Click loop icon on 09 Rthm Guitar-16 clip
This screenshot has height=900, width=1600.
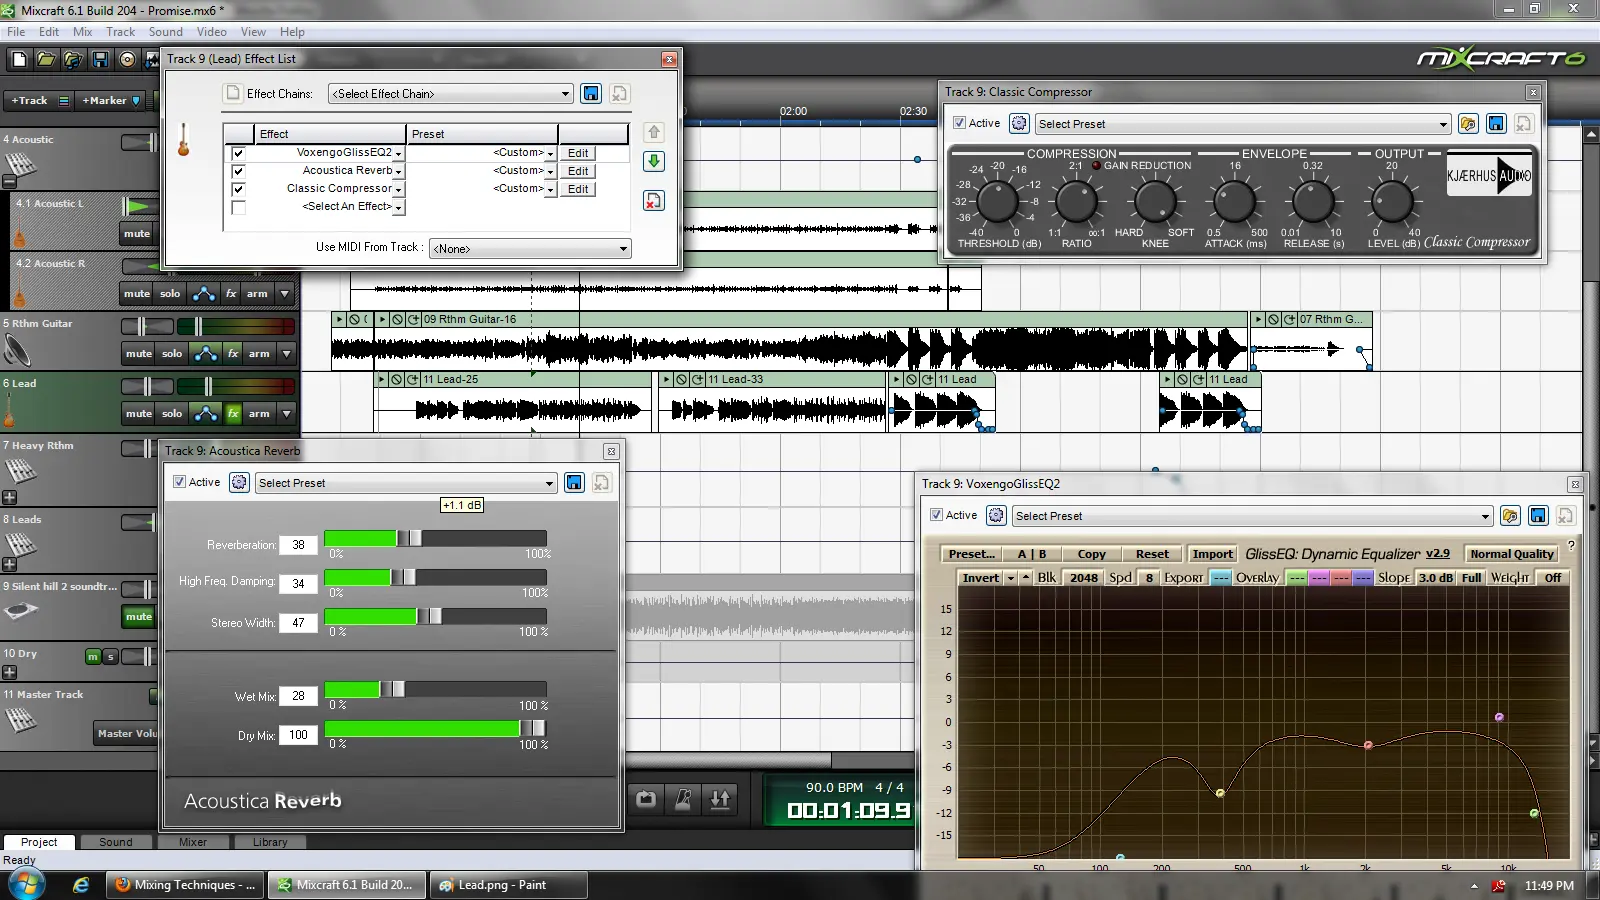(x=413, y=320)
